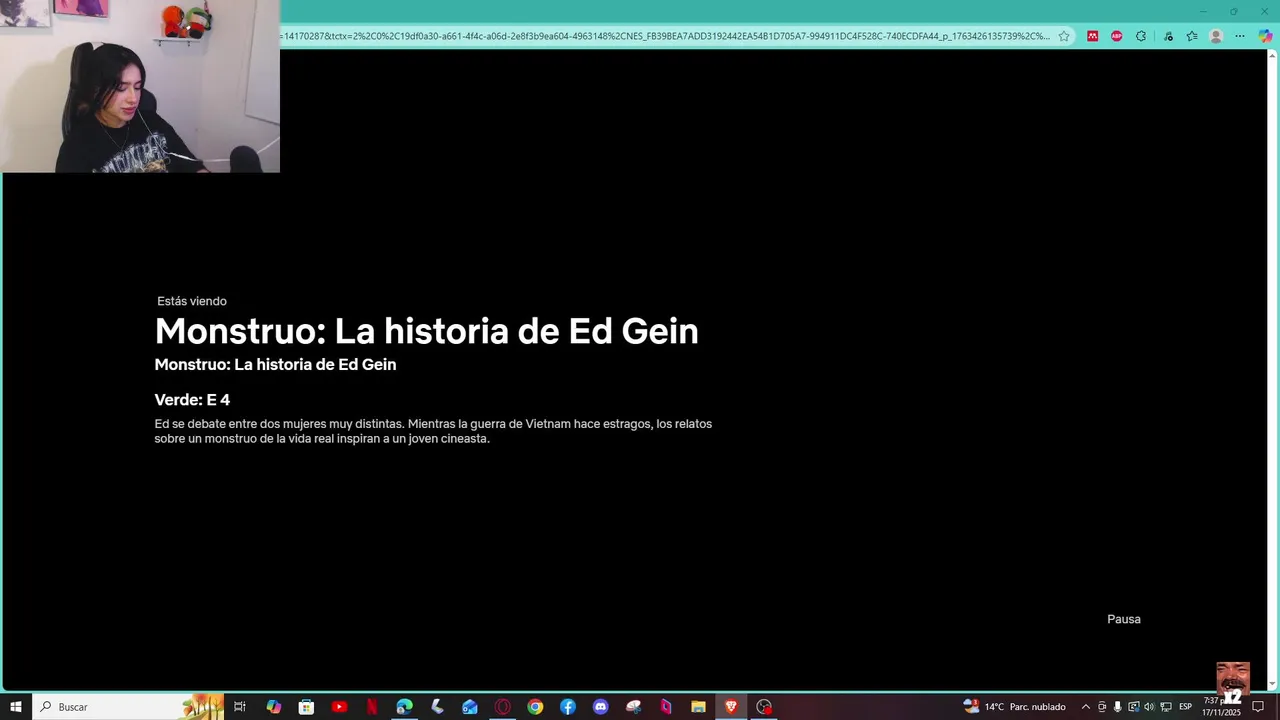Switch the ESP input language indicator
1280x720 pixels.
[1186, 707]
